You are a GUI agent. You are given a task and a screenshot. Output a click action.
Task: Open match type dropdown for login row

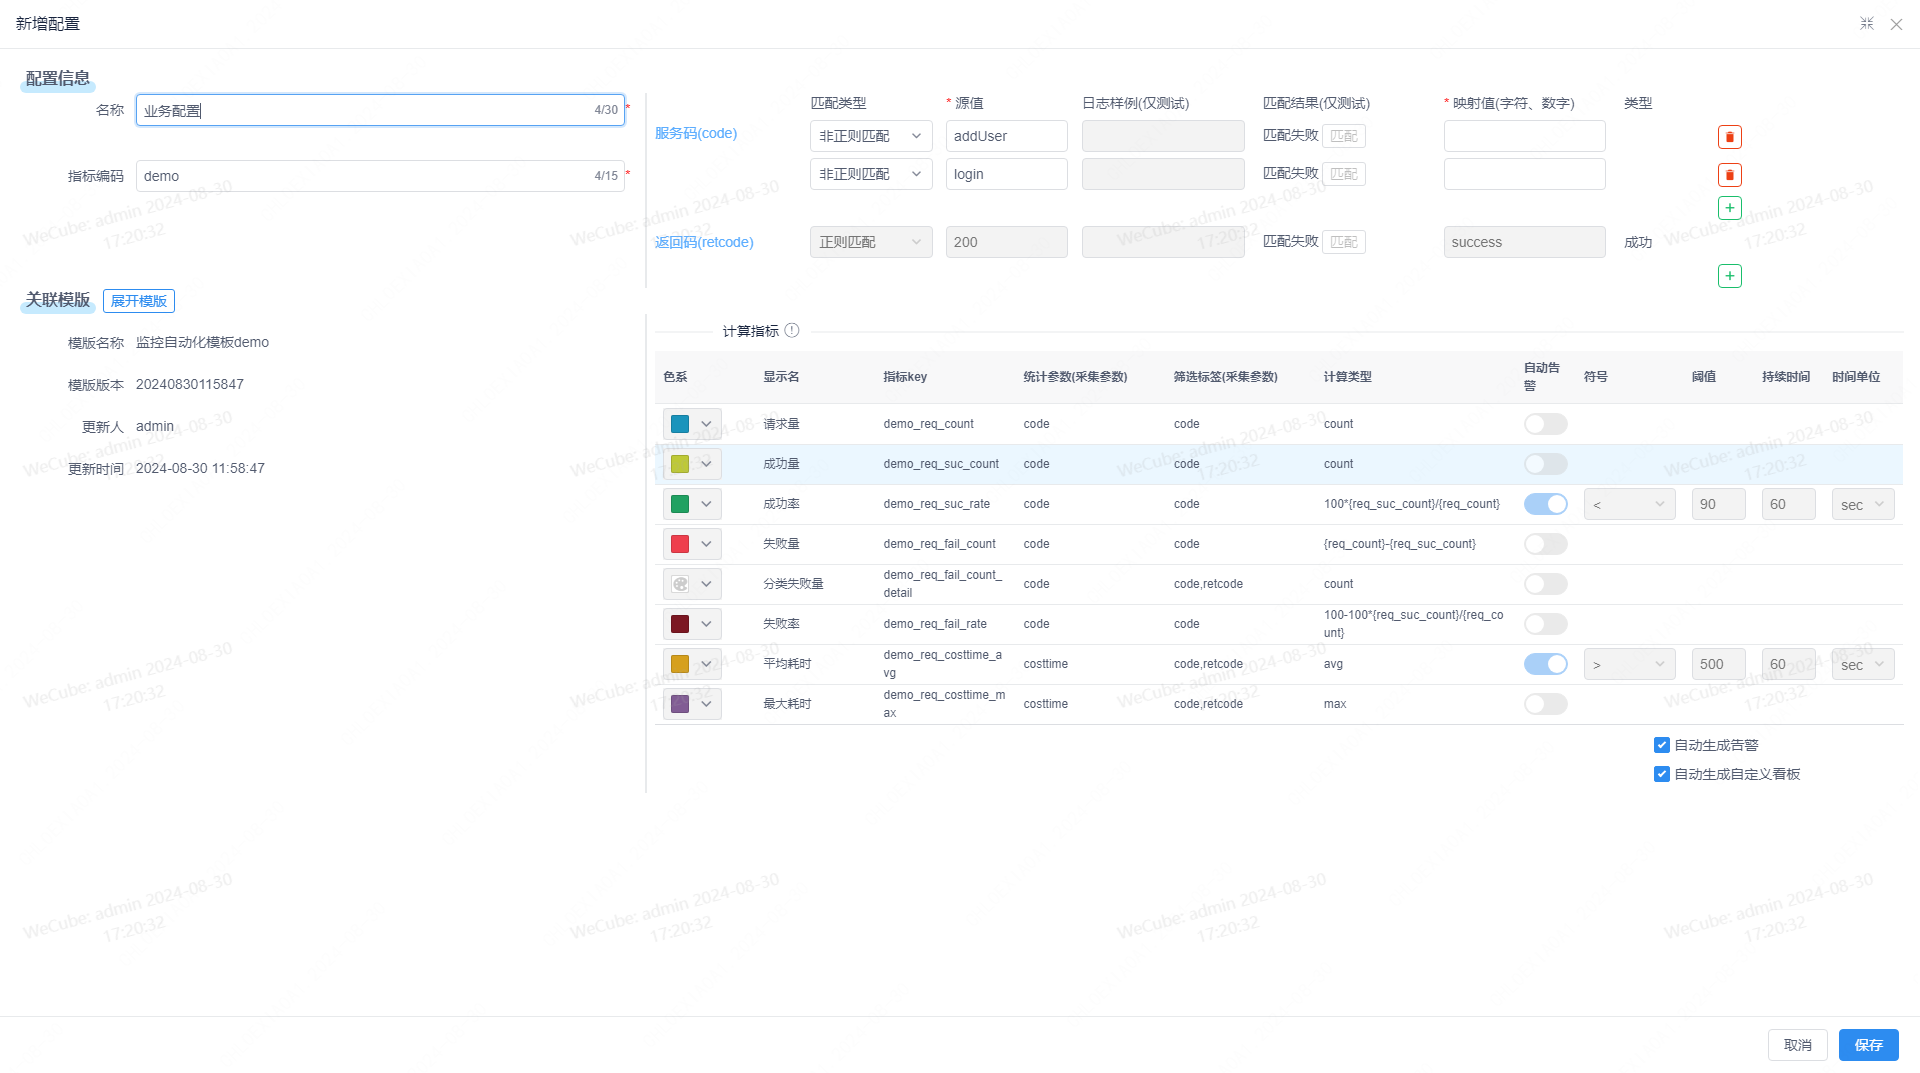click(871, 174)
